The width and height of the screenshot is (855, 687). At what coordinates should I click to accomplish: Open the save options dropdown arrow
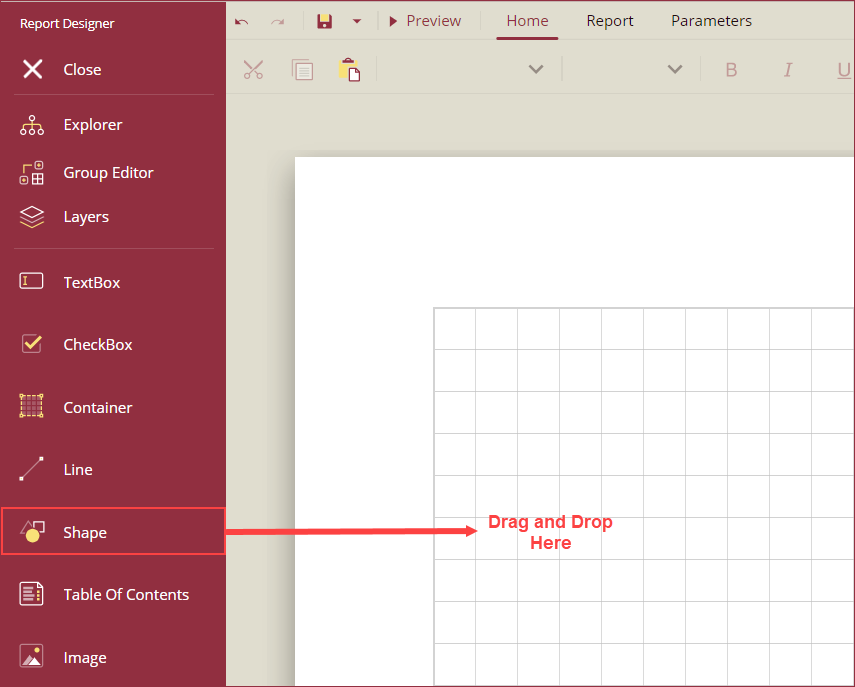tap(357, 21)
